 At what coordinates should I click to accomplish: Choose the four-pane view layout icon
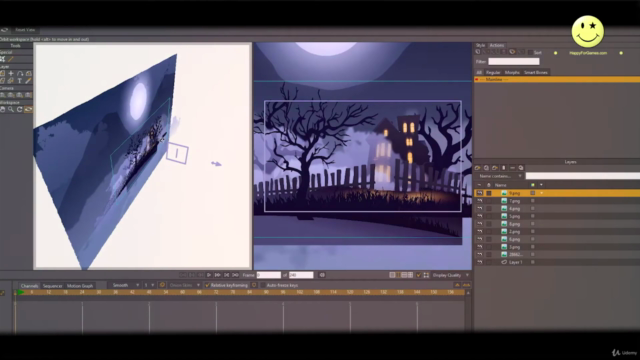[410, 275]
